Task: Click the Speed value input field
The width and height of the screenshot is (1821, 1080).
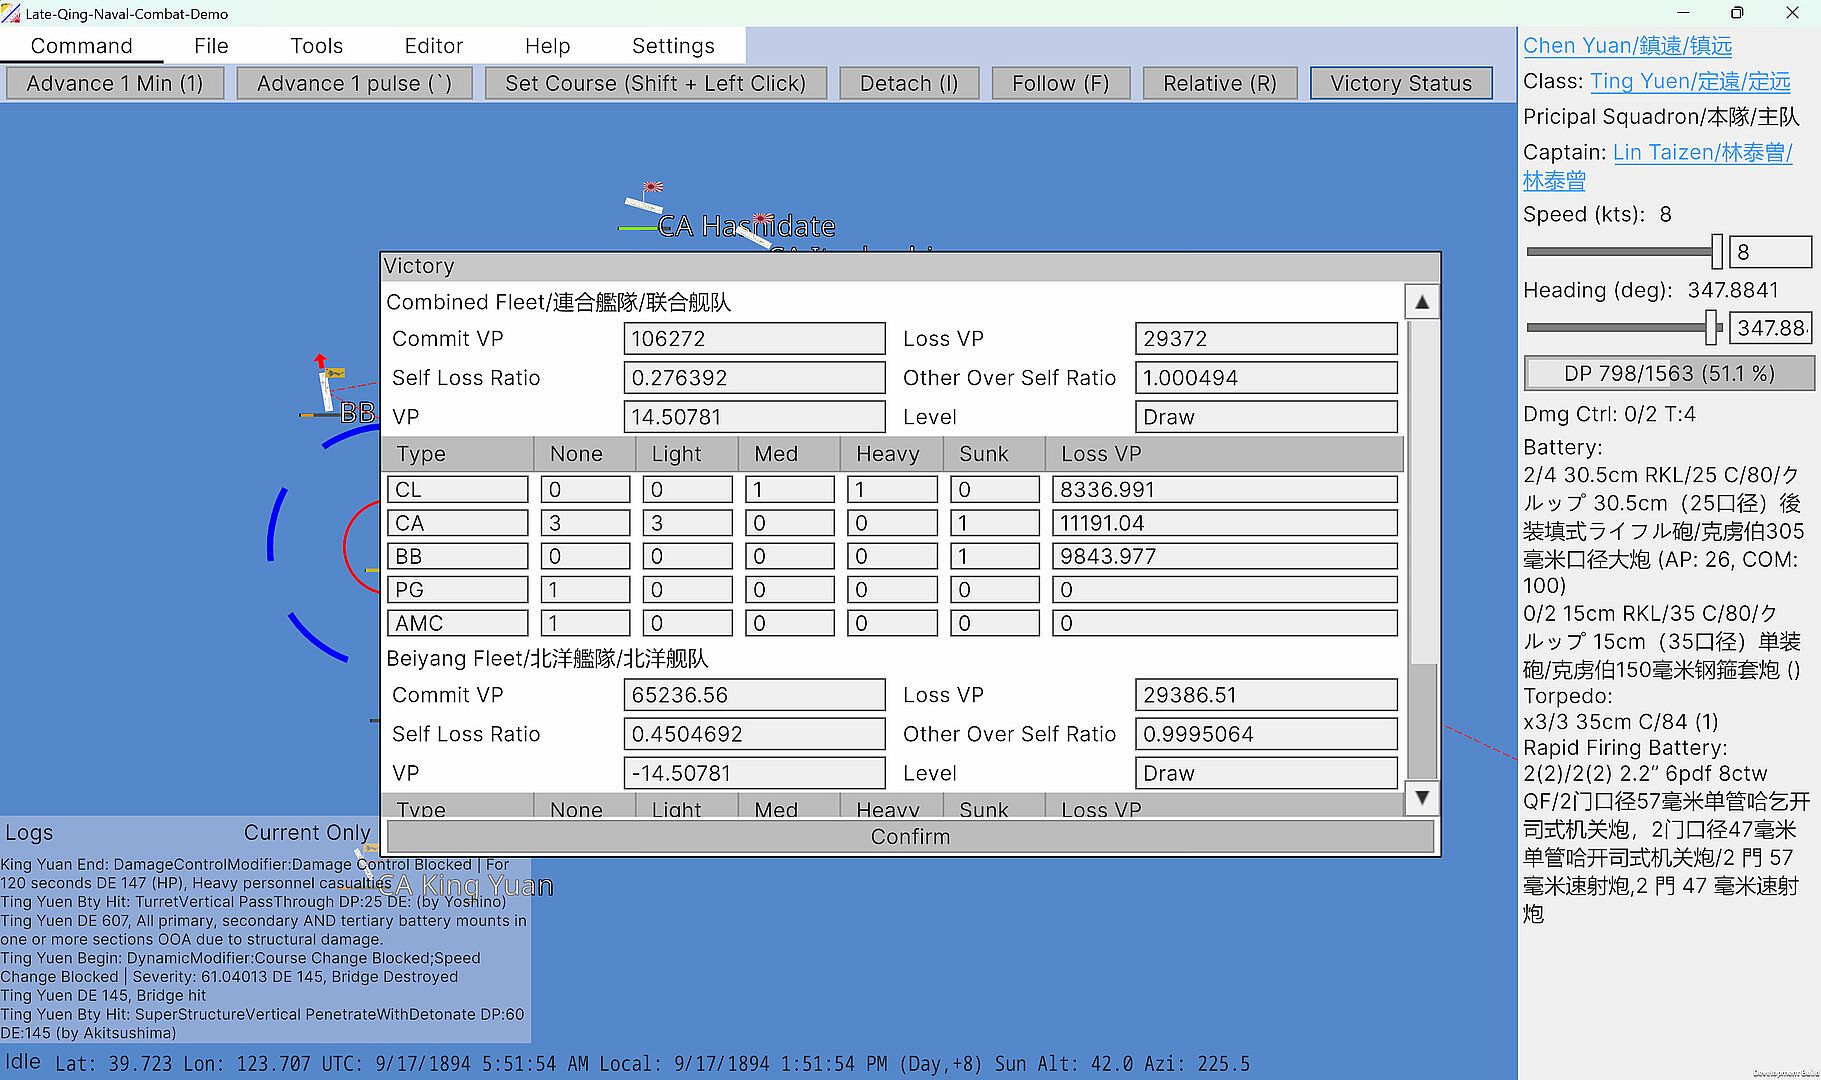Action: point(1770,252)
